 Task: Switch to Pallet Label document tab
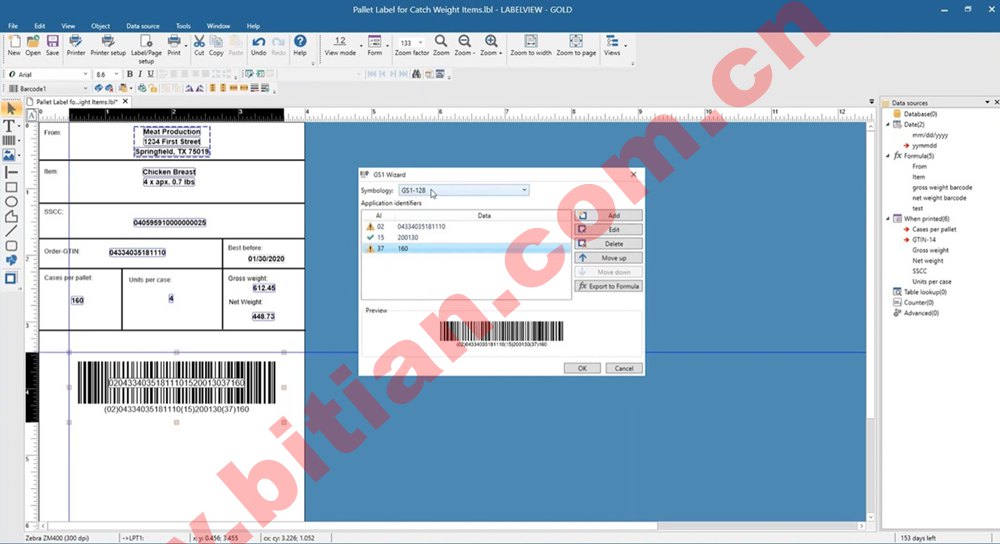(76, 101)
